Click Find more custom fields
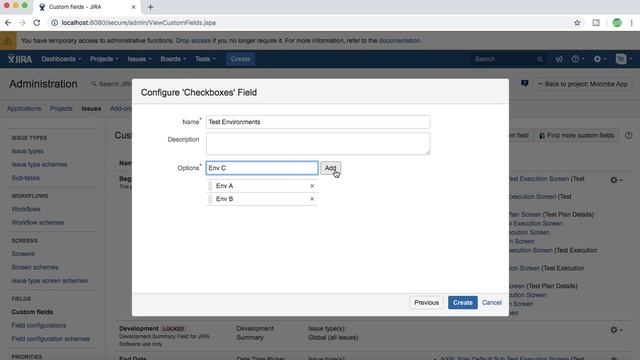The height and width of the screenshot is (360, 640). coord(576,135)
